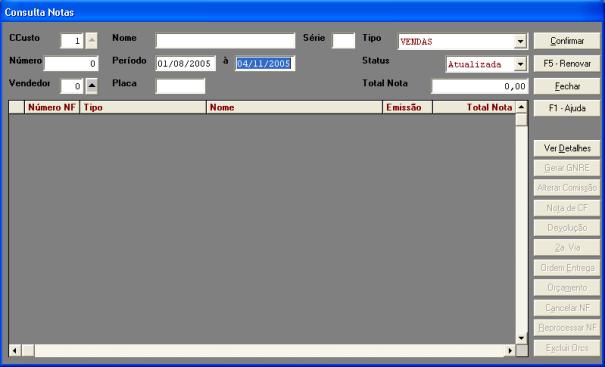605x367 pixels.
Task: Click the Número input field
Action: pyautogui.click(x=71, y=64)
